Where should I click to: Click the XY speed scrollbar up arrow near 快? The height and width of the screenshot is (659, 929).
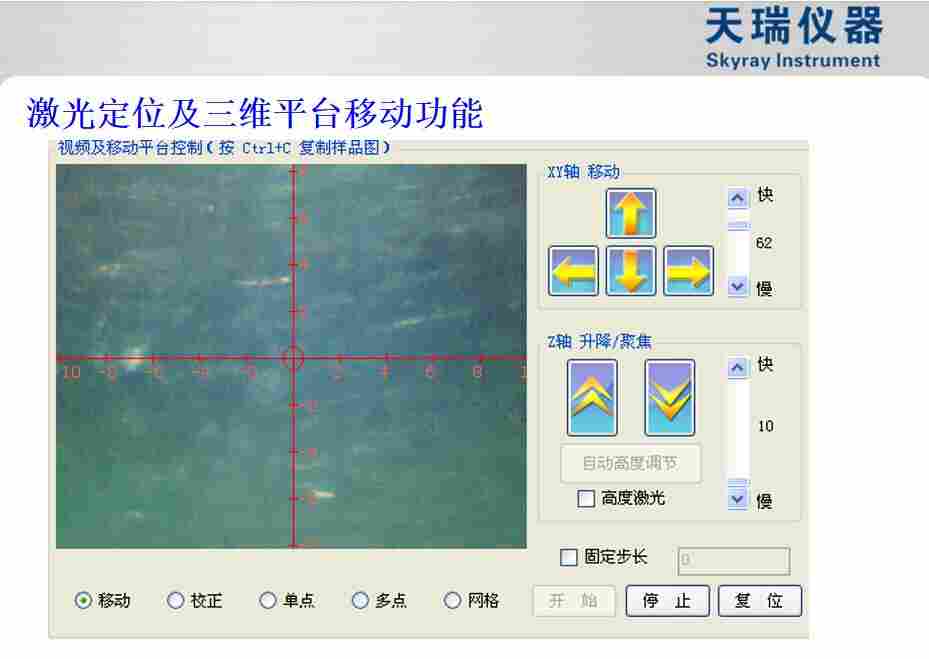pyautogui.click(x=737, y=198)
